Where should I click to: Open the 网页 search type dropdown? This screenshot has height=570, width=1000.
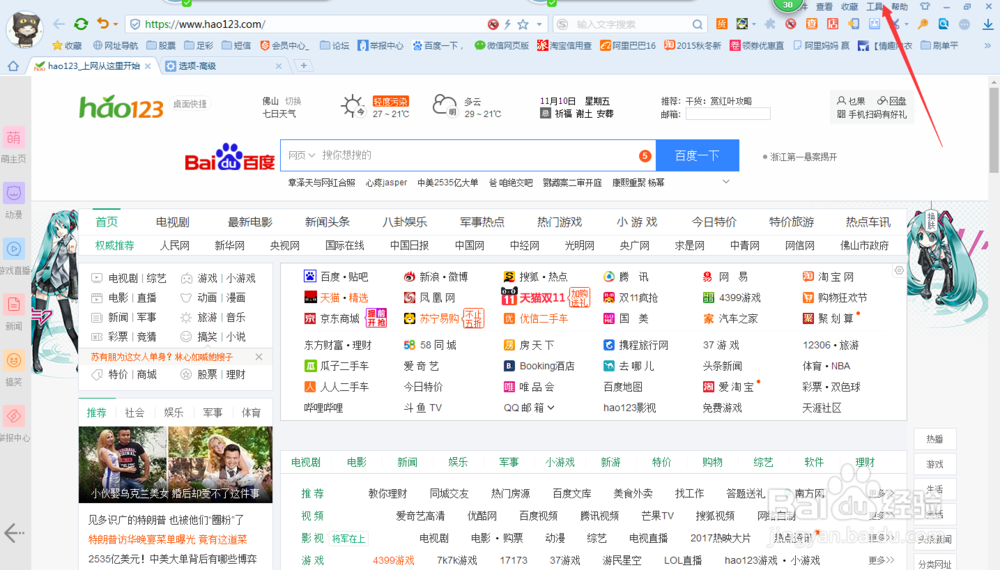point(301,155)
